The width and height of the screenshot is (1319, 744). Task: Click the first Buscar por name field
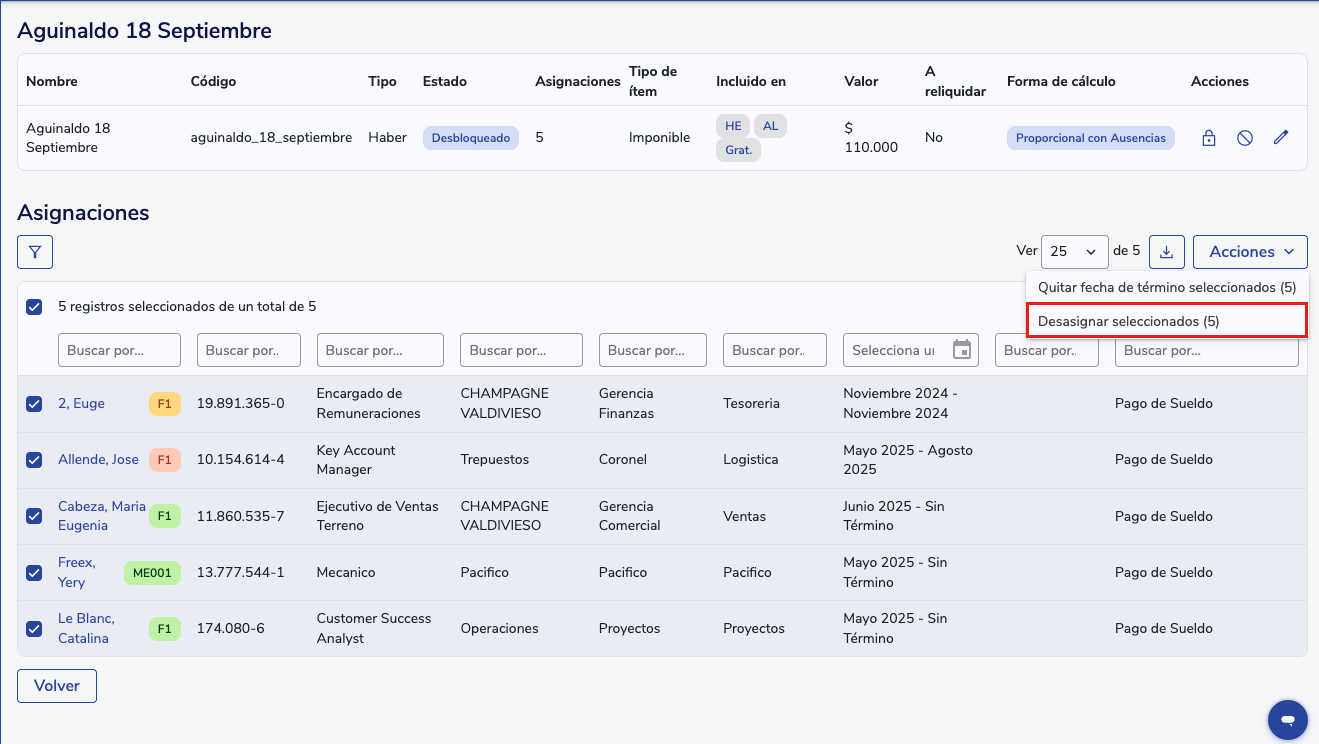[x=119, y=350]
